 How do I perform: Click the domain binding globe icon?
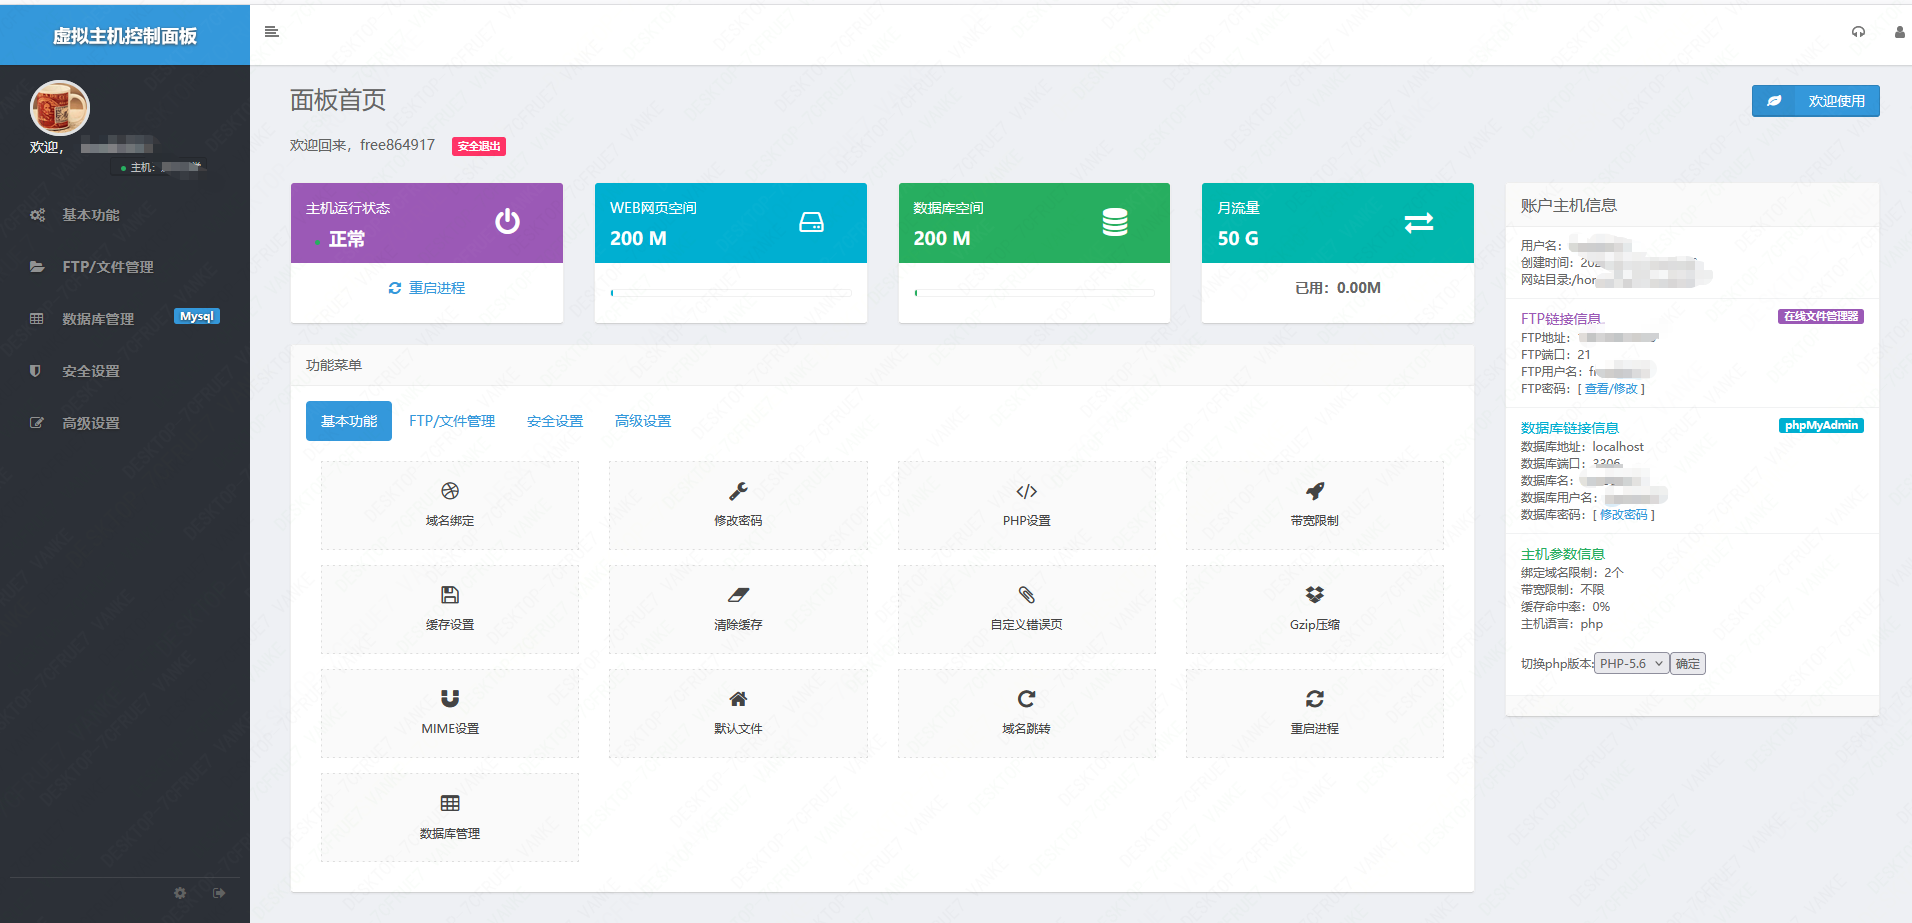450,491
